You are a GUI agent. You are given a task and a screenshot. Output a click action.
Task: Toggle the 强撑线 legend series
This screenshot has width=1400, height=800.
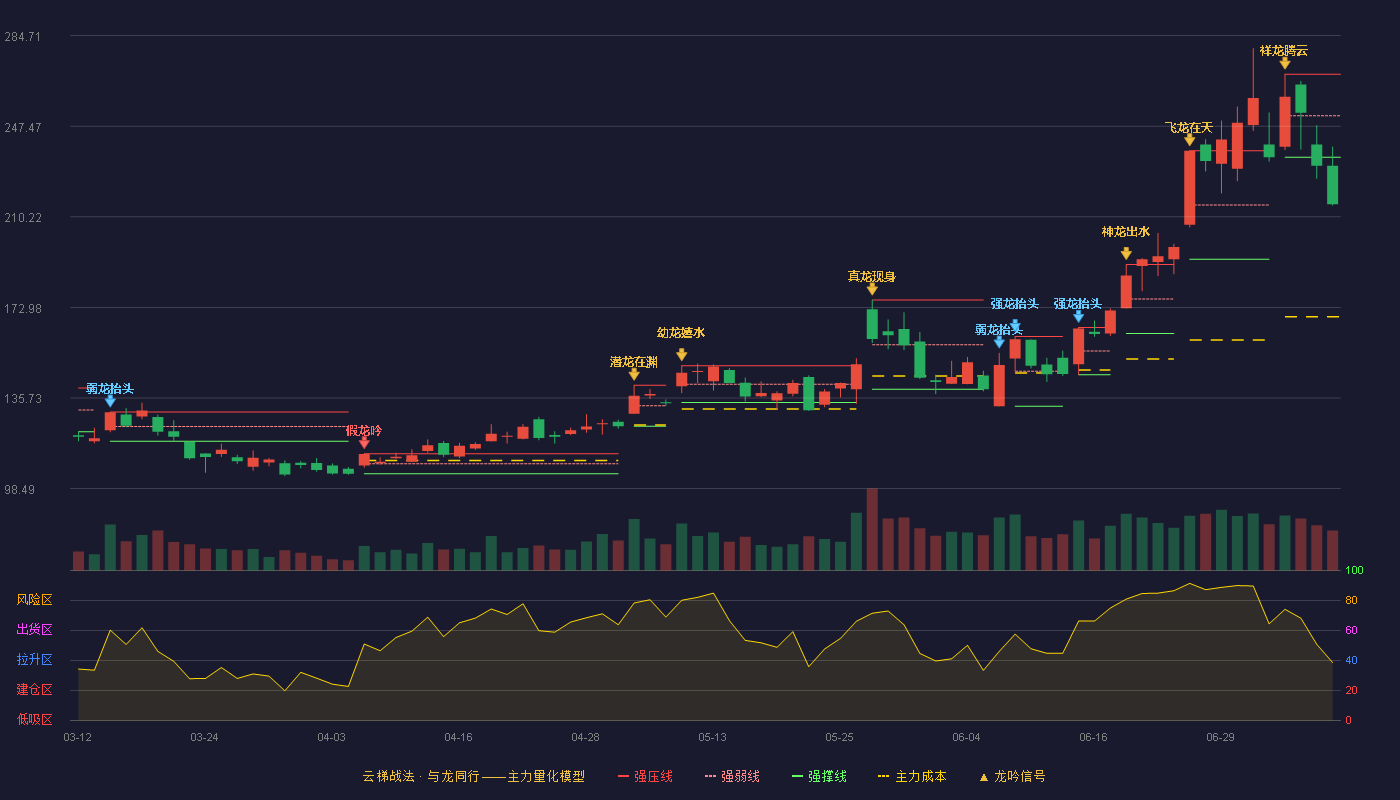point(819,776)
